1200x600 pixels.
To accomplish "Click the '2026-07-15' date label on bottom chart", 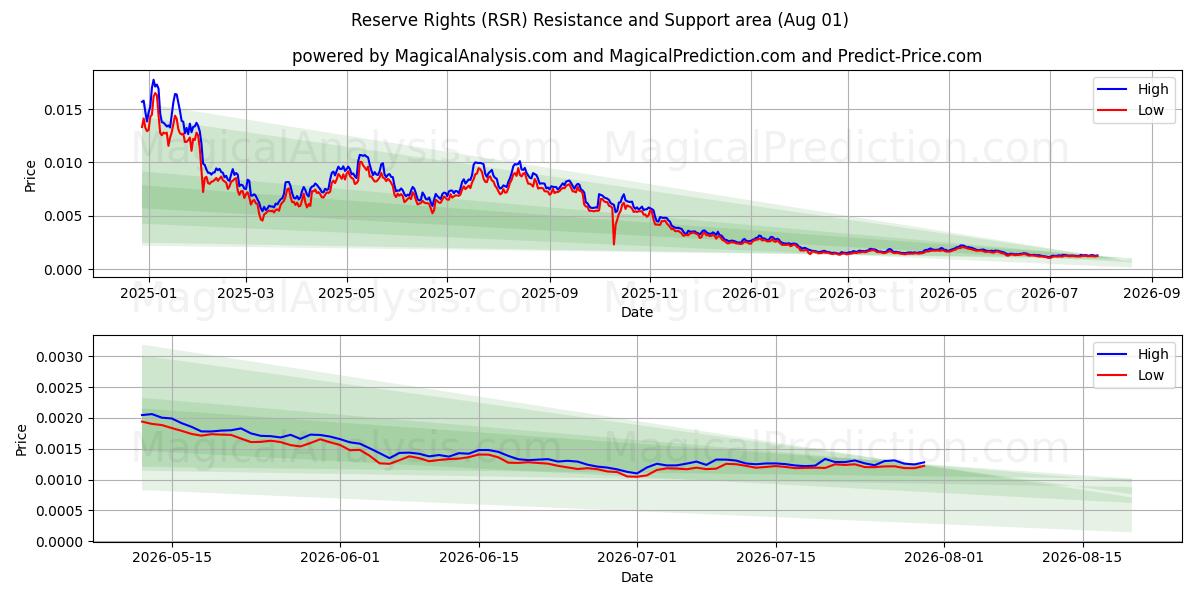I will (x=776, y=558).
